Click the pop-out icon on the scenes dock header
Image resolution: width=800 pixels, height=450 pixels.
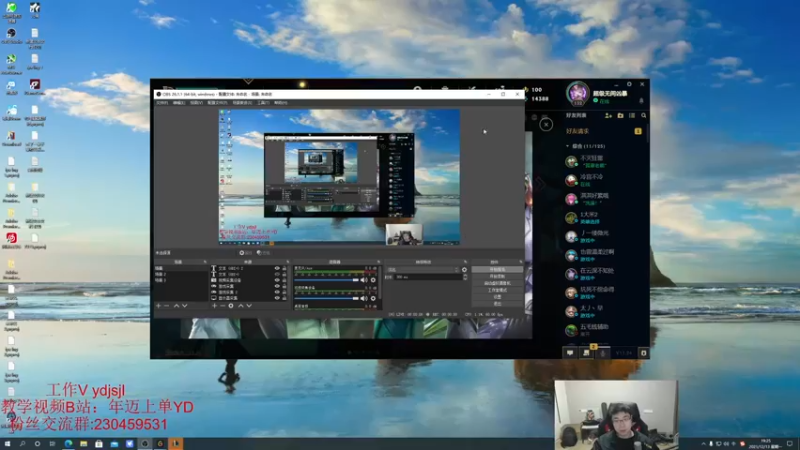tap(205, 262)
